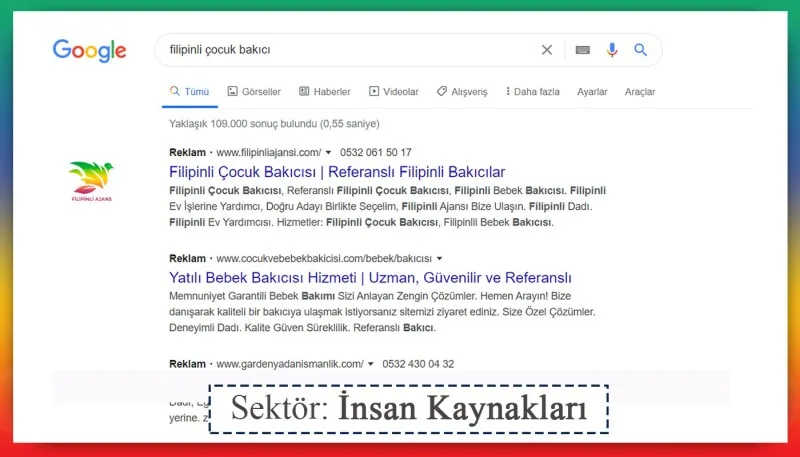Go to the Videolar tab
This screenshot has height=457, width=800.
394,92
